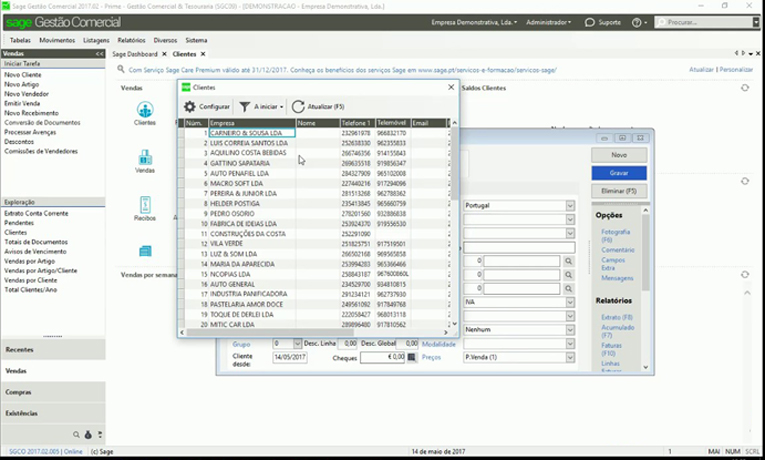The image size is (765, 460).
Task: Open the Empresa Demonstrativa dropdown
Action: [x=474, y=22]
